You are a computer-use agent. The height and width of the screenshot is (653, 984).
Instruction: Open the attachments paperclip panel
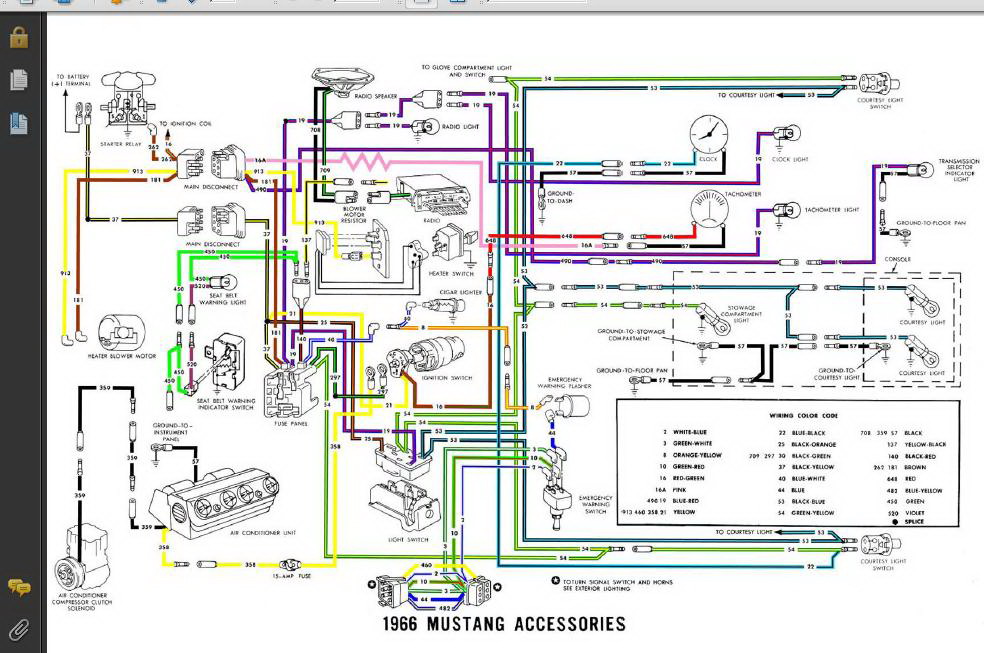(19, 629)
